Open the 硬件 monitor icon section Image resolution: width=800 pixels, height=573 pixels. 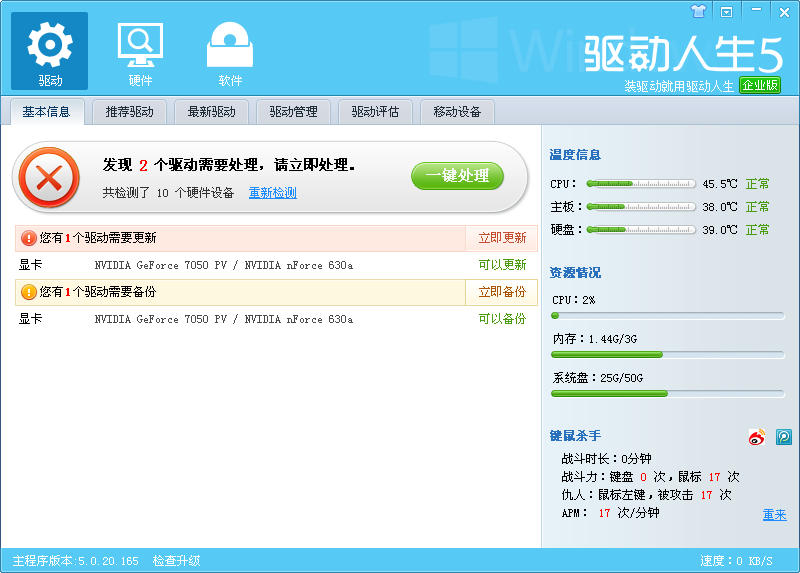coord(140,51)
